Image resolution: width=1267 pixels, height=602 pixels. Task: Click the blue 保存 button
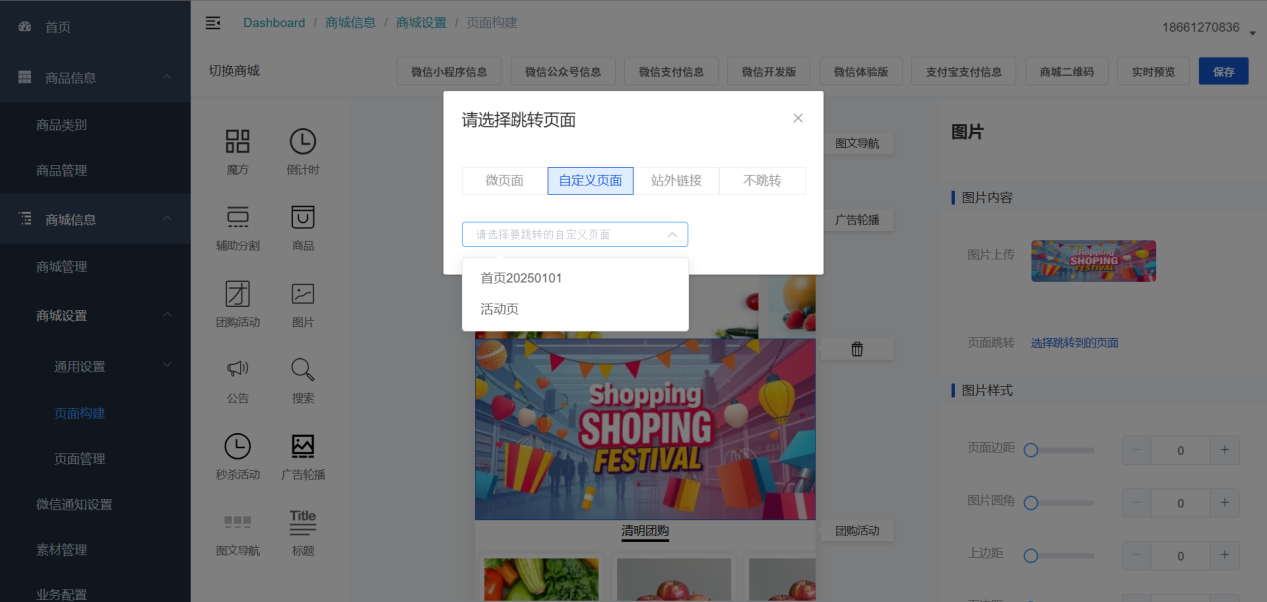tap(1223, 72)
